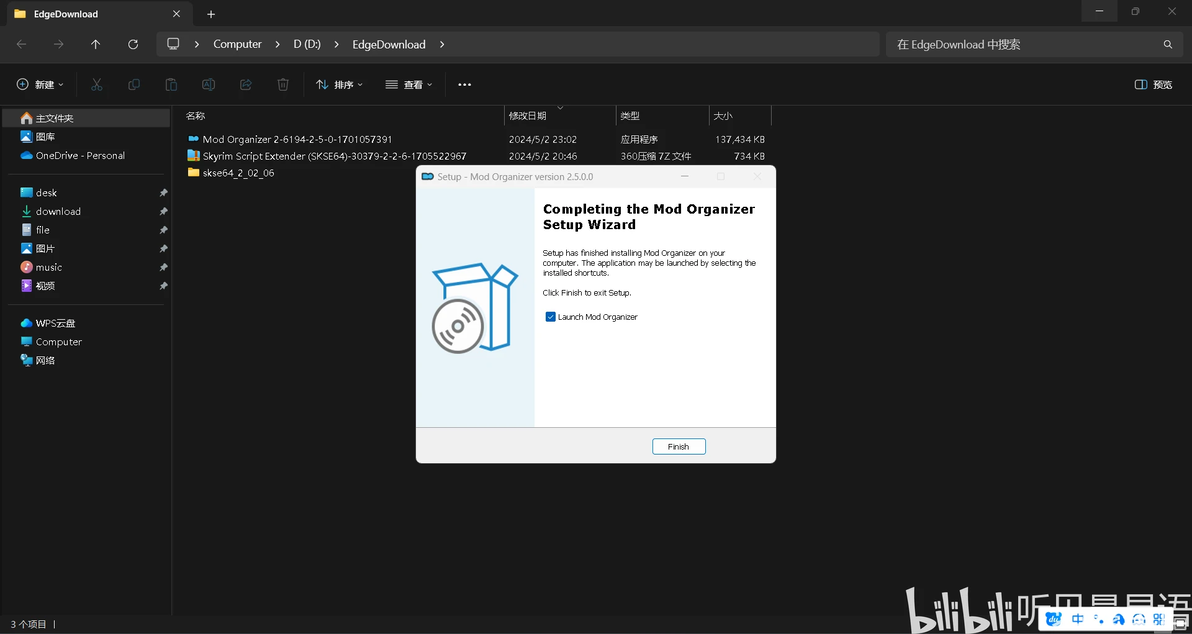Click the Delete trash icon

(x=283, y=84)
